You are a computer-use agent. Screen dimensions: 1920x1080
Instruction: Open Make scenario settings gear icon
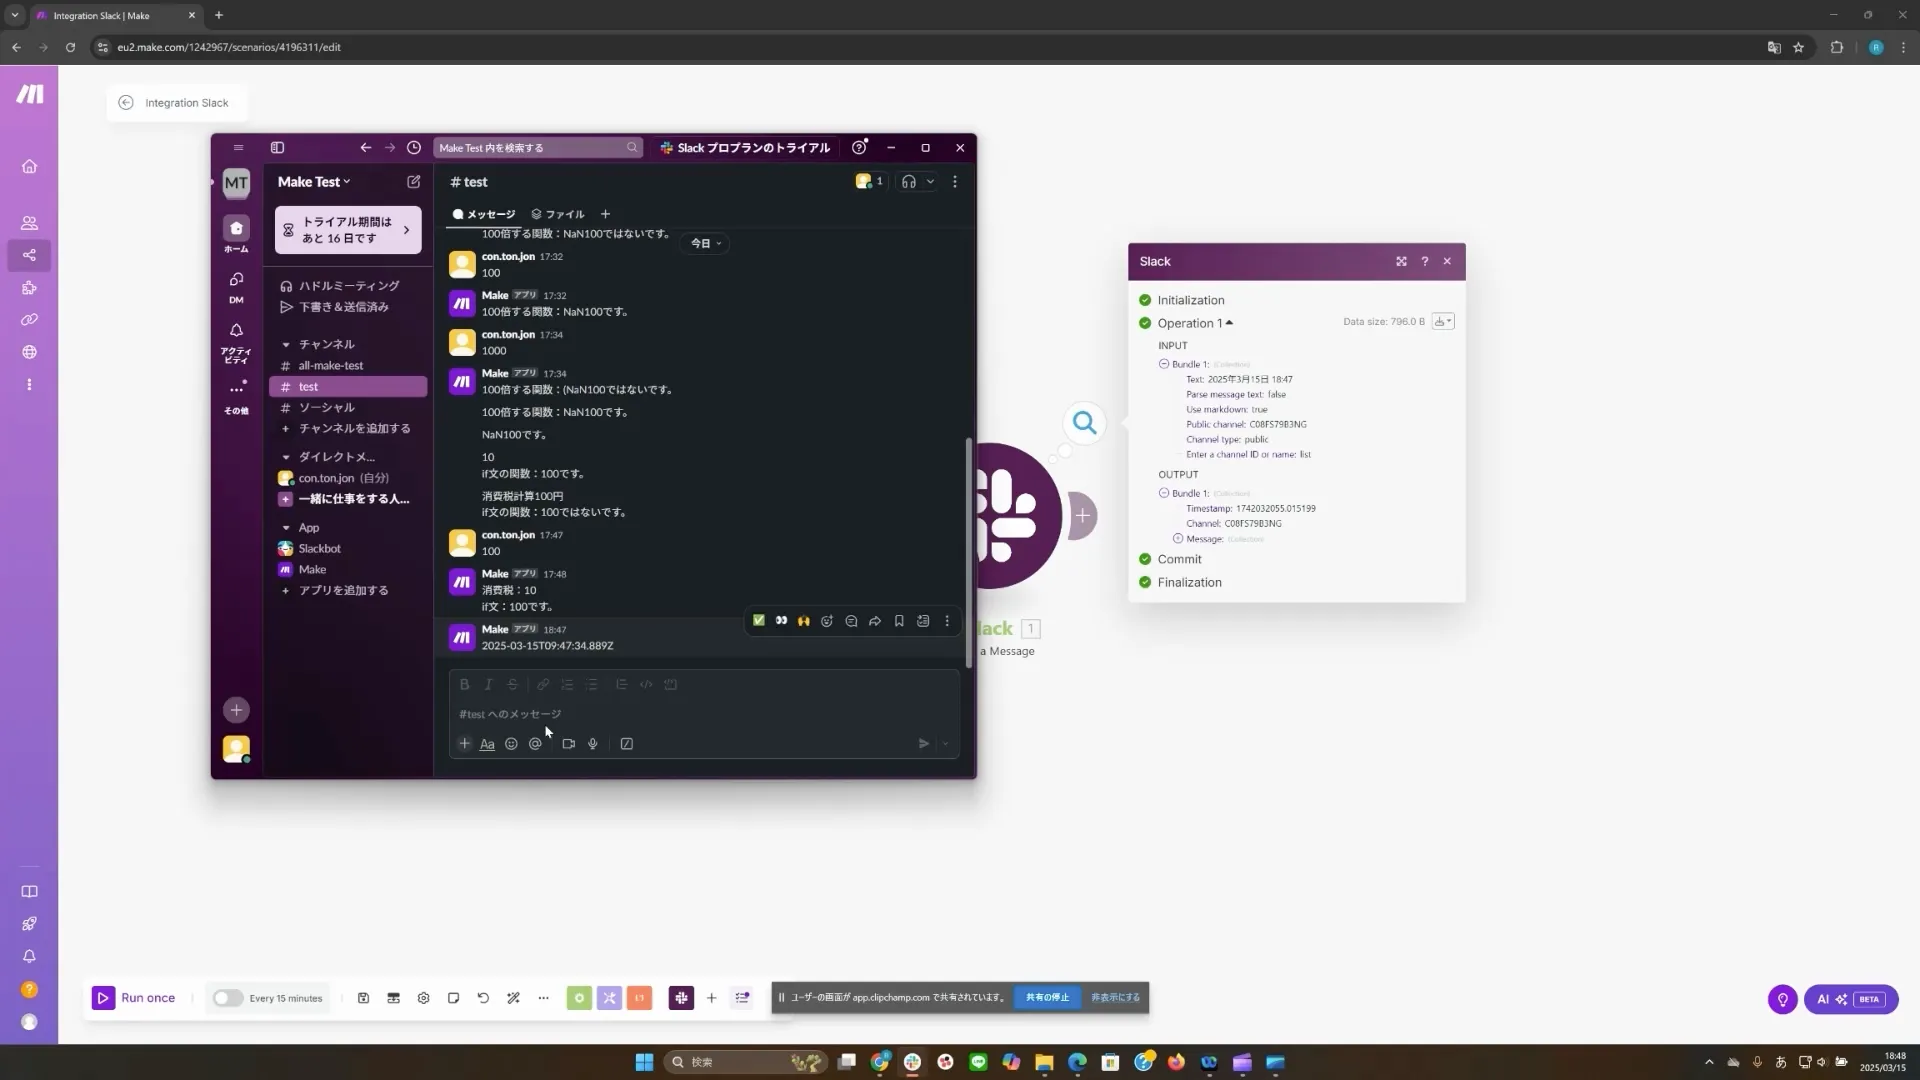tap(423, 998)
